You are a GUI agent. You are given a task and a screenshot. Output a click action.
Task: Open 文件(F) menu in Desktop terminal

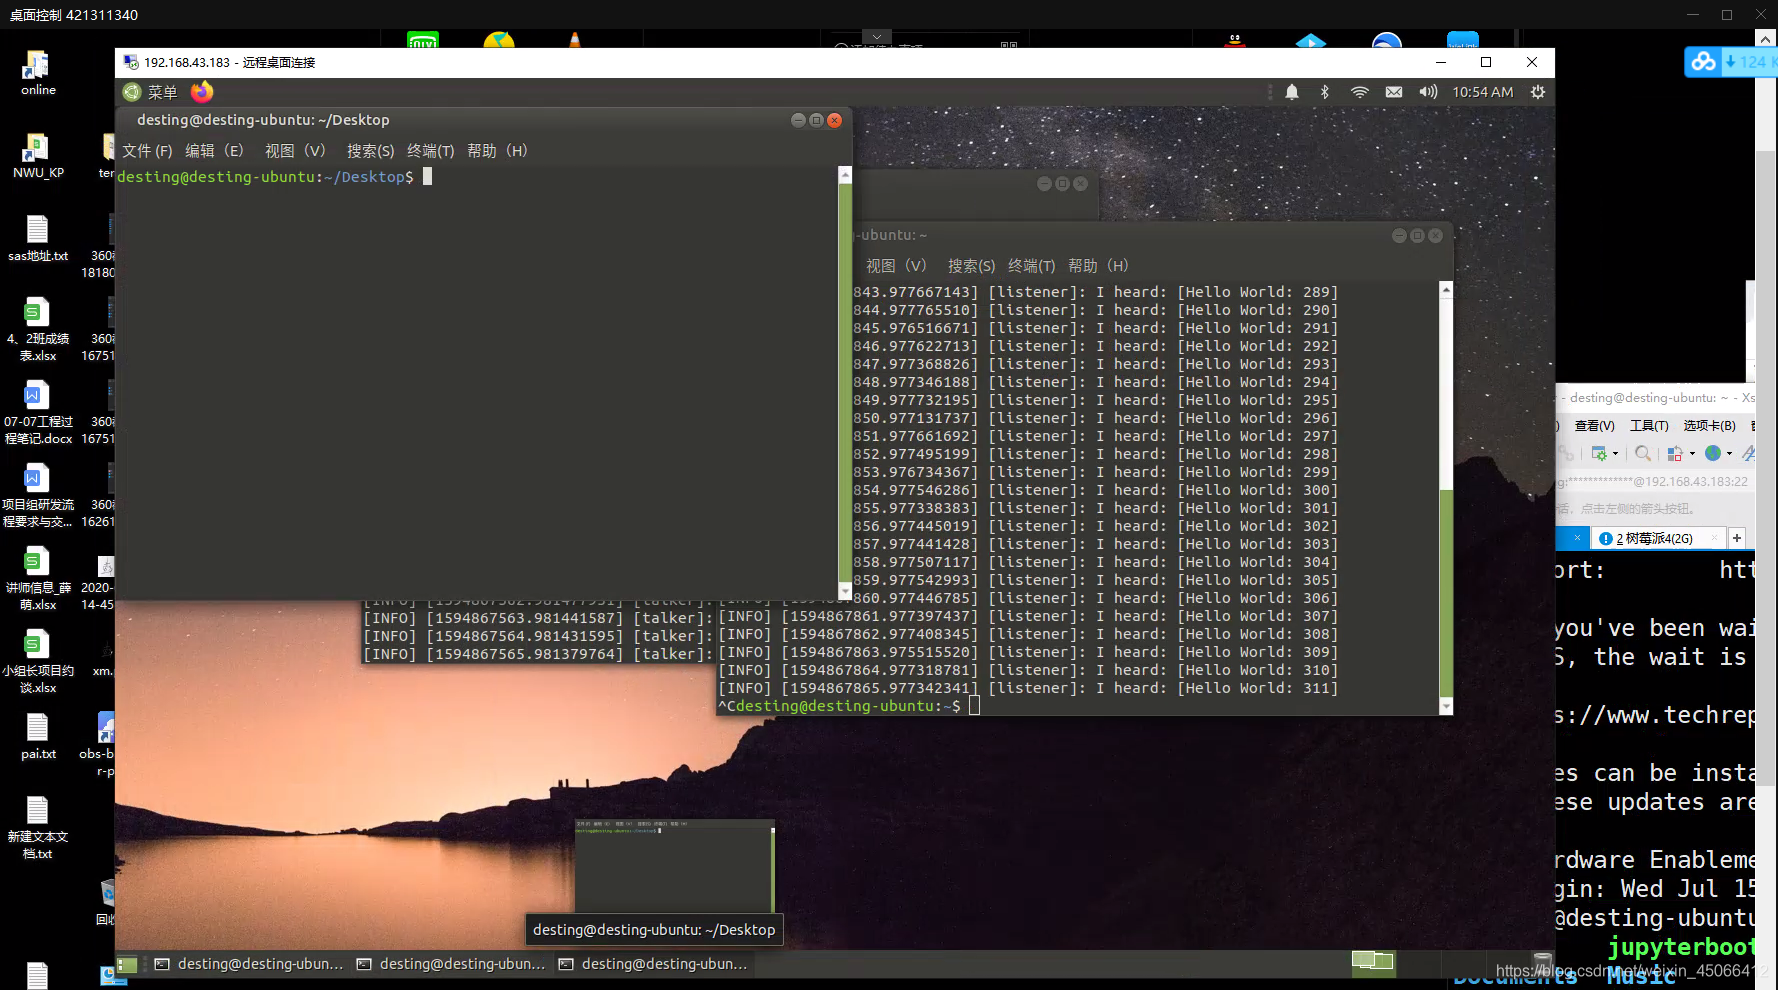147,151
